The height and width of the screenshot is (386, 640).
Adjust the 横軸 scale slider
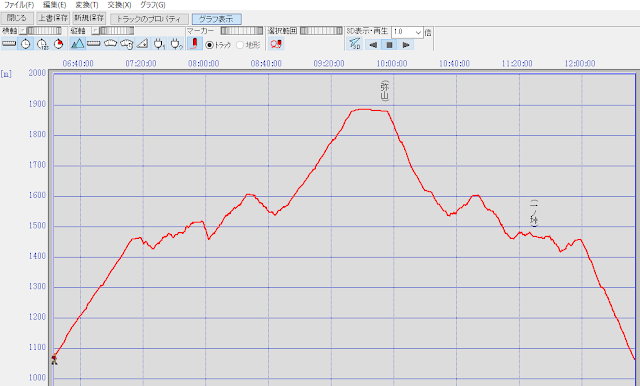coord(44,31)
